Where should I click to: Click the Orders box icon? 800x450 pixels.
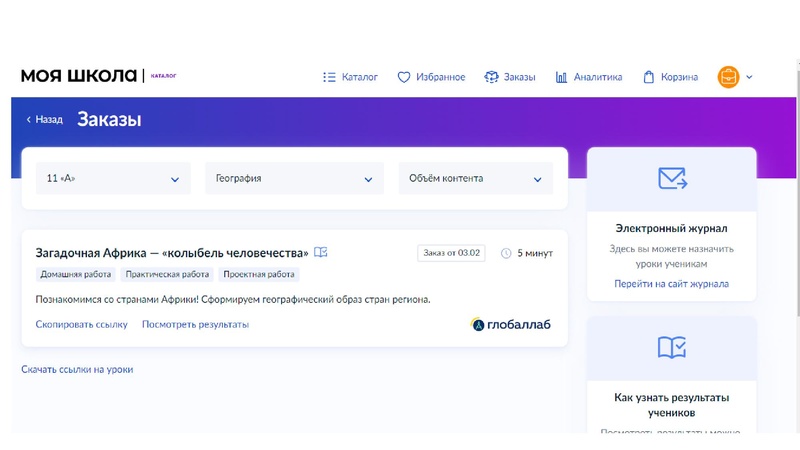tap(491, 77)
